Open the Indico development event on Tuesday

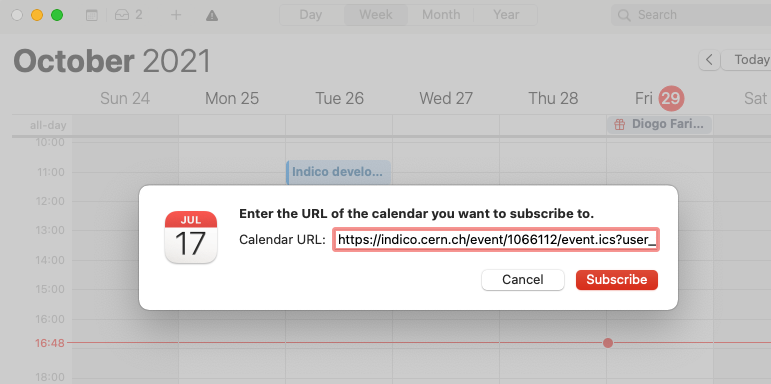[x=338, y=172]
